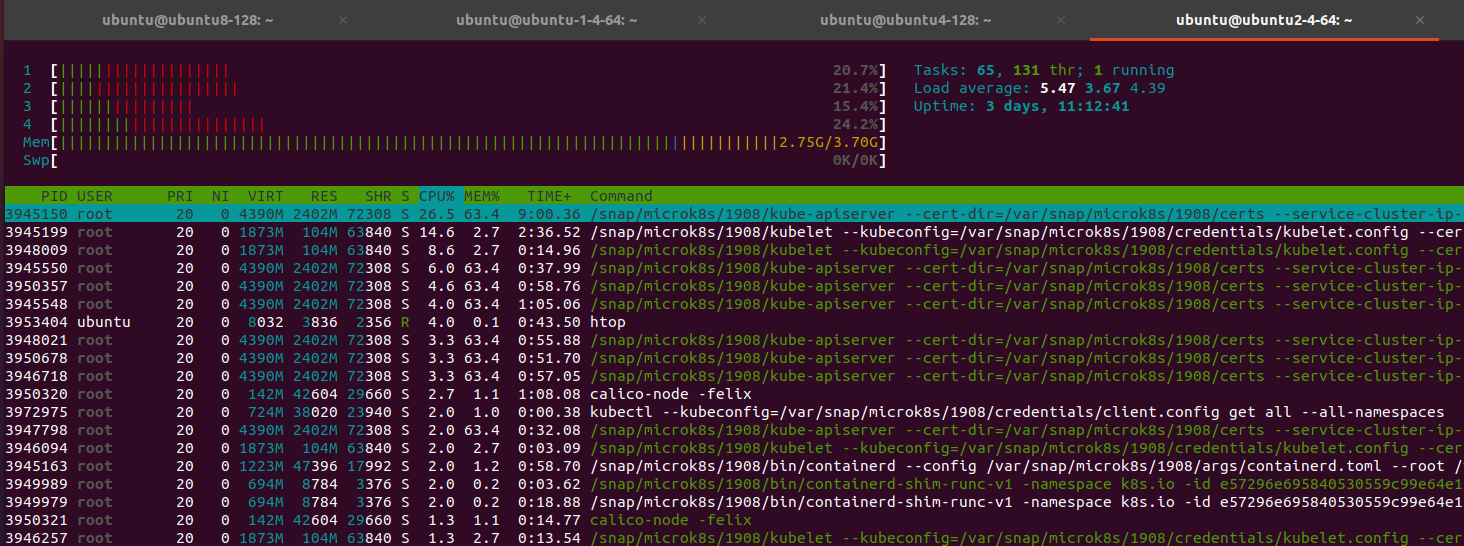
Task: Sort by the RES column header
Action: 324,196
